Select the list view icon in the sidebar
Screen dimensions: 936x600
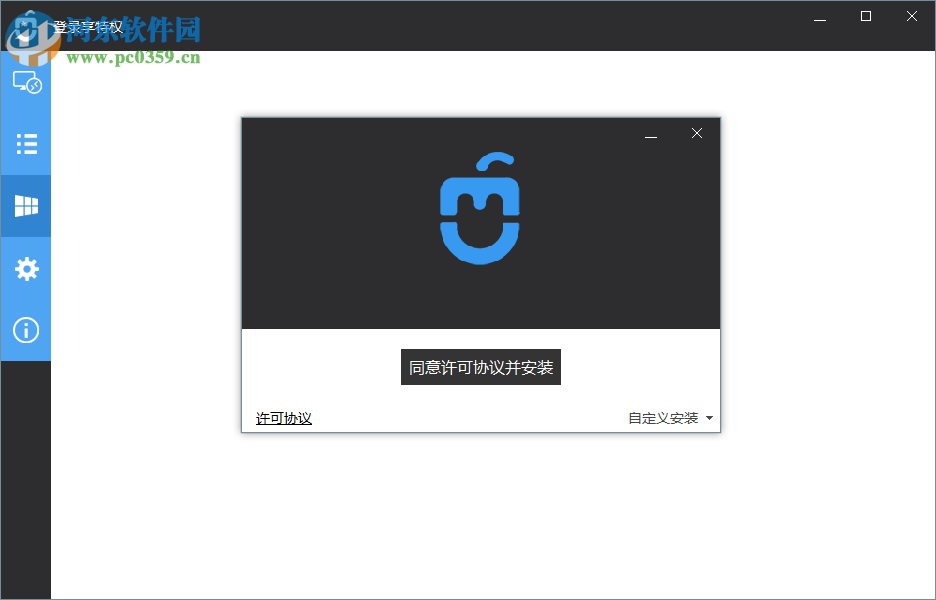tap(25, 144)
